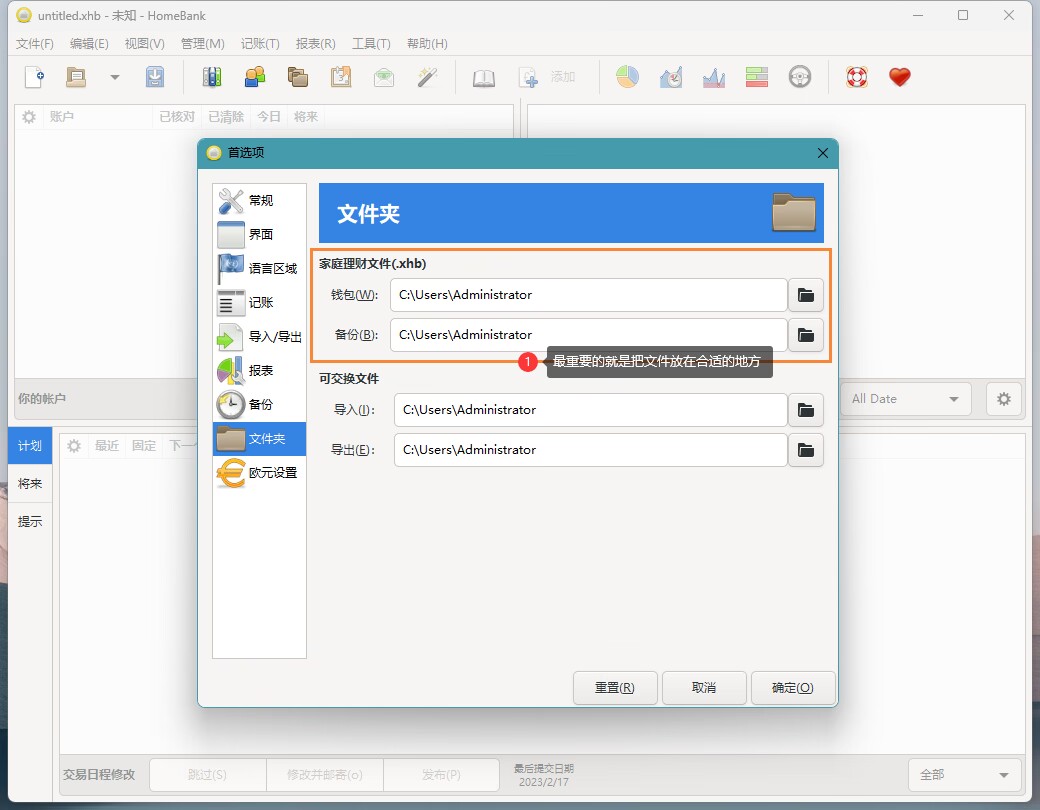Open account management from the toolbar icon
The width and height of the screenshot is (1040, 810).
[x=212, y=77]
